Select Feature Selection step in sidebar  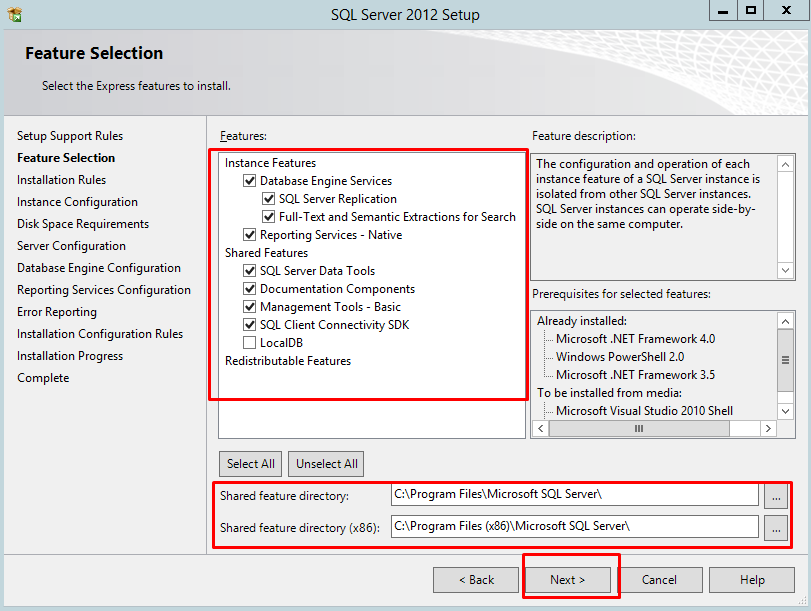point(66,158)
